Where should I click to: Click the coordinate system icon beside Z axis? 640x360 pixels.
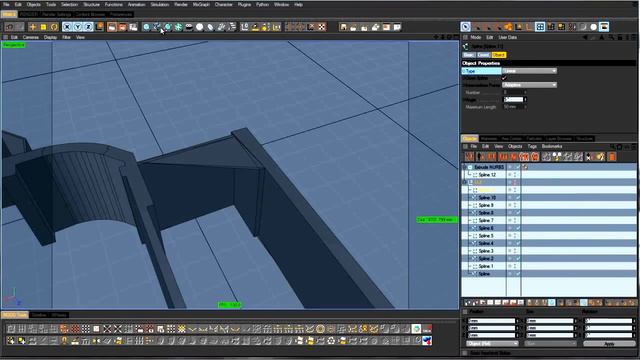(99, 27)
